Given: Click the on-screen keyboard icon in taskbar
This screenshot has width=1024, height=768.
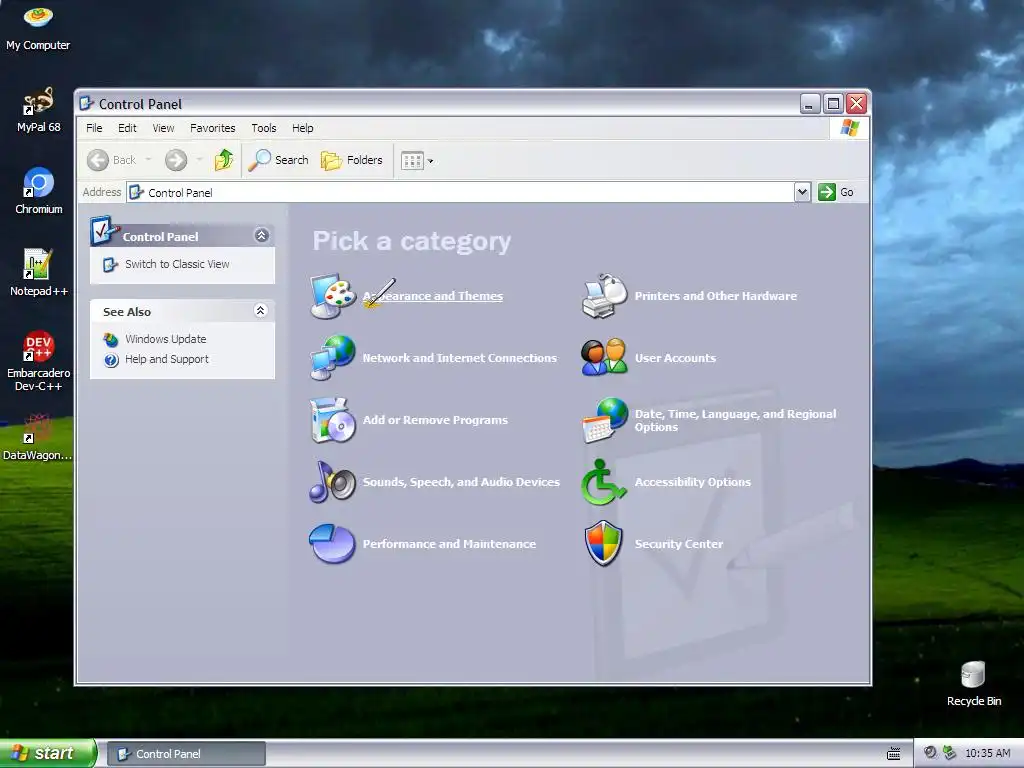Looking at the screenshot, I should [x=893, y=754].
